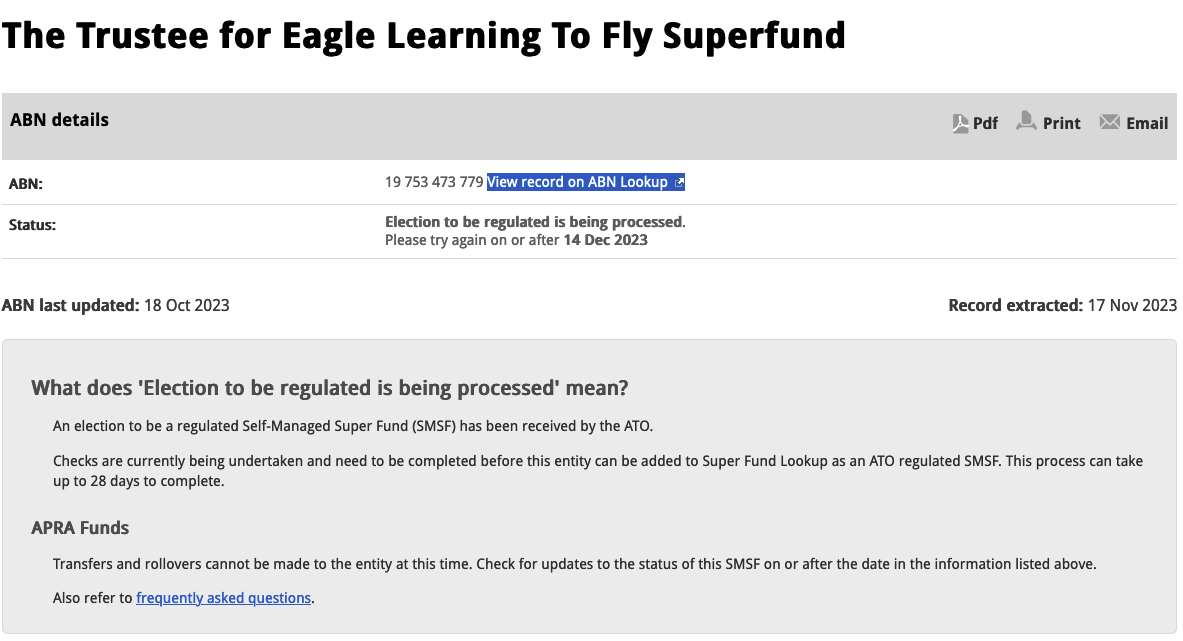Viewport: 1183px width, 641px height.
Task: Click the Email envelope icon
Action: point(1109,122)
